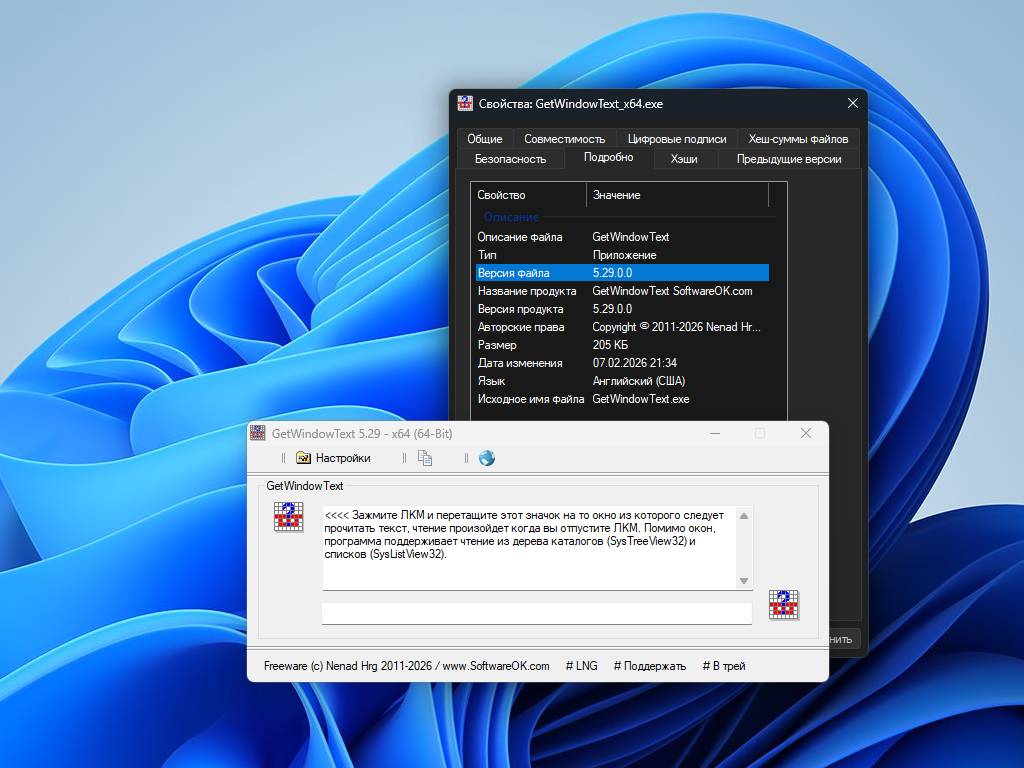Open the Совместимость tab
This screenshot has height=768, width=1024.
(565, 139)
